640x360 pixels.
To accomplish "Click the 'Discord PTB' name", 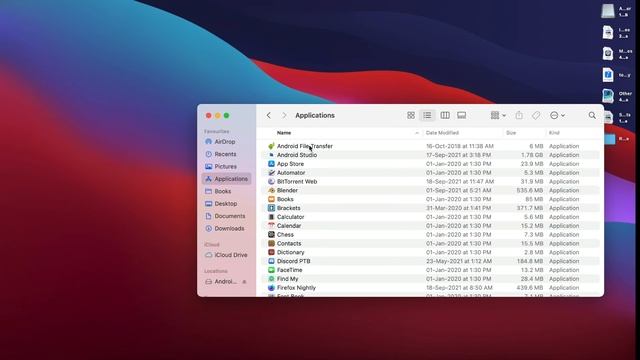I will 293,261.
